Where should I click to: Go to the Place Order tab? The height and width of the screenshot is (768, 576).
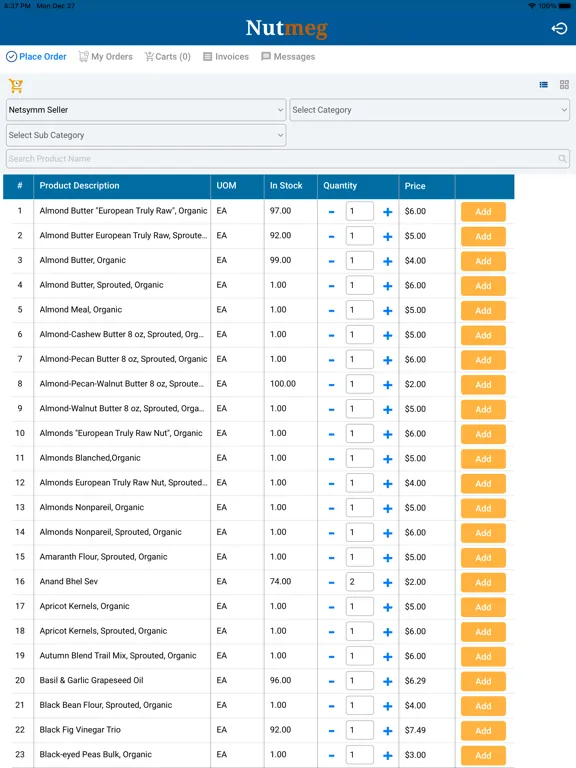[36, 57]
